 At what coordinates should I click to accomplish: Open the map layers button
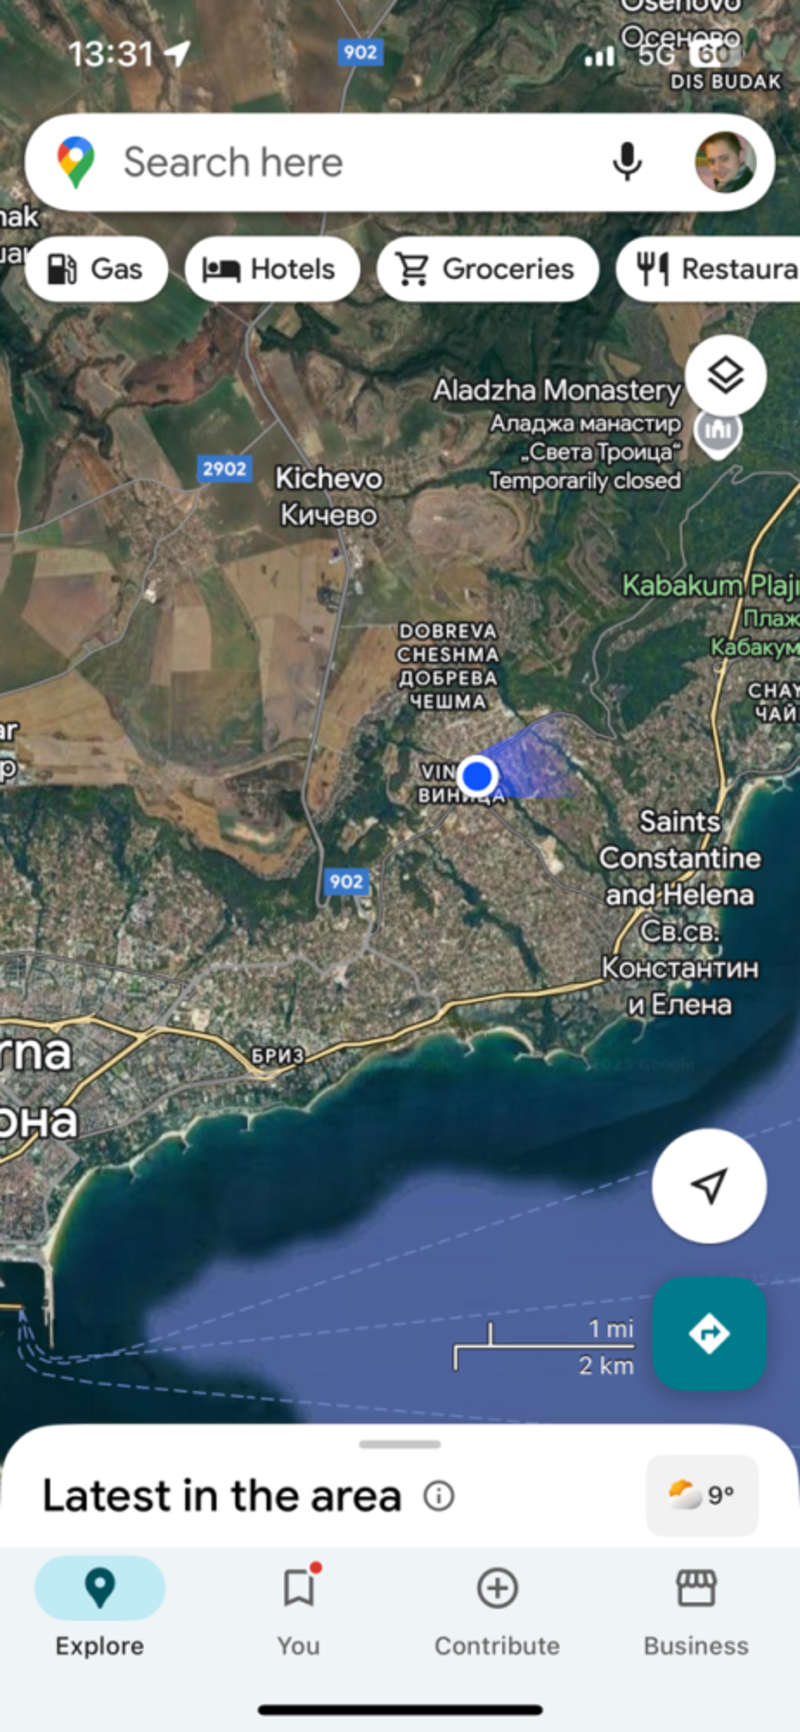click(726, 375)
